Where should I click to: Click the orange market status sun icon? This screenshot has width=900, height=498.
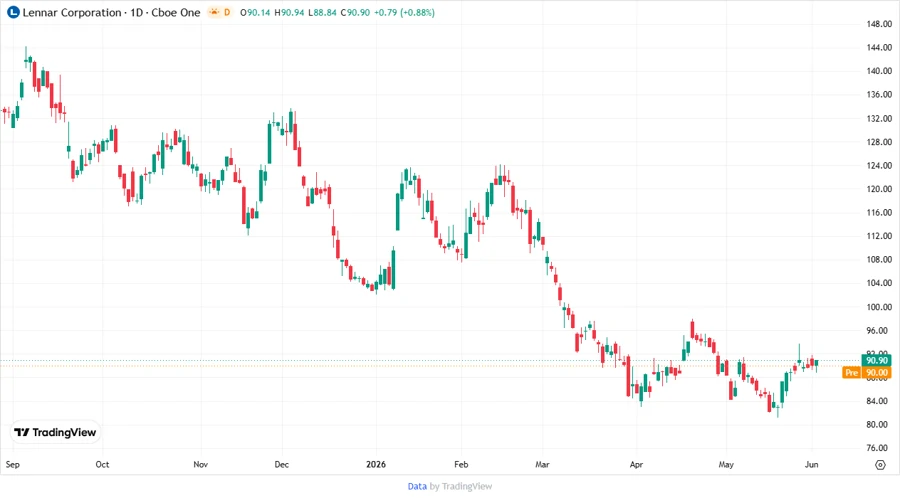(x=214, y=12)
